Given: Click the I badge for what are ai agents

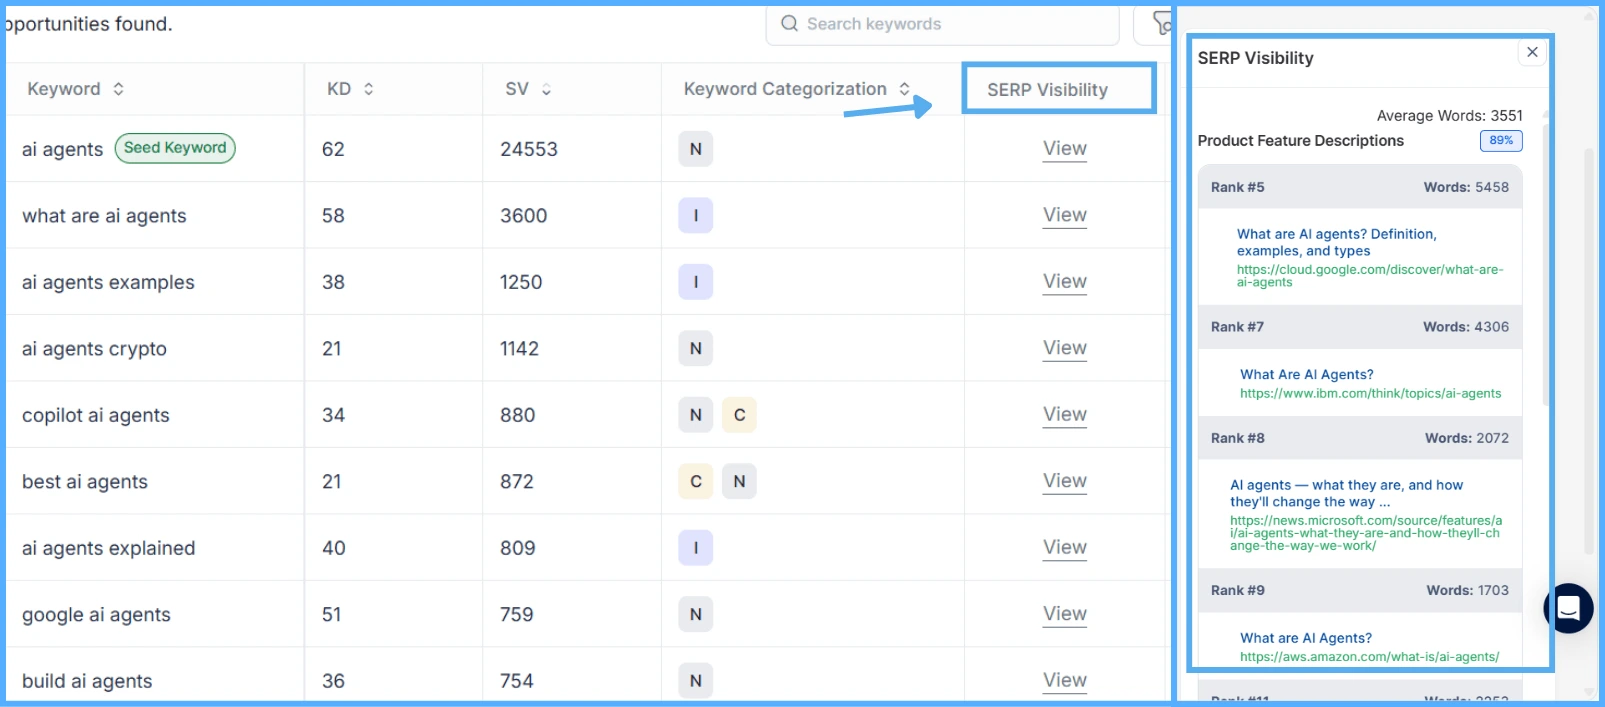Looking at the screenshot, I should [x=695, y=215].
